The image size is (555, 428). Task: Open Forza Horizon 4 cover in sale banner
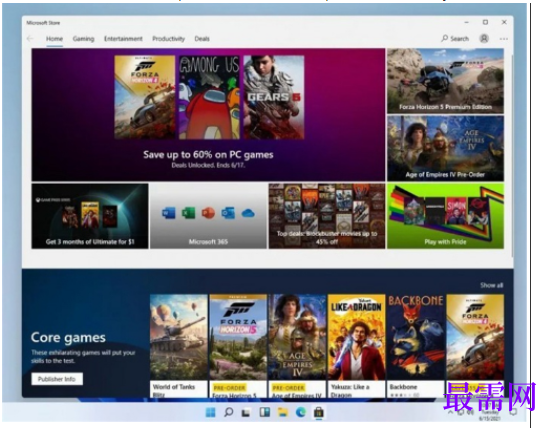click(144, 97)
